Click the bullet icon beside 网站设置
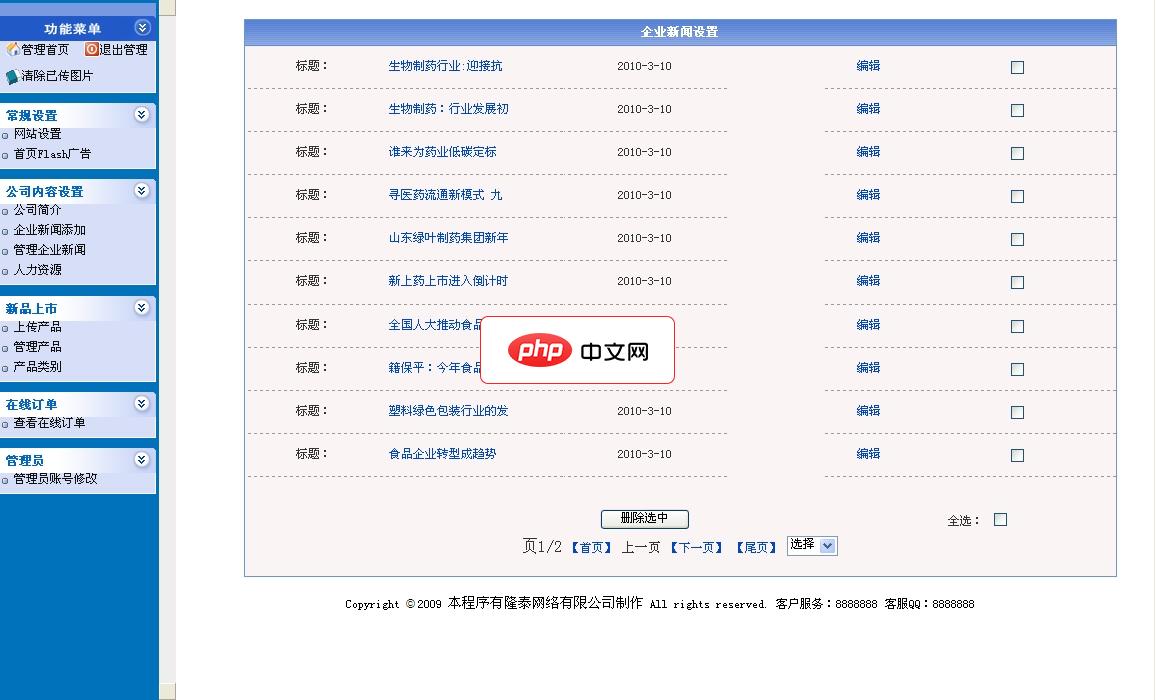The width and height of the screenshot is (1156, 700). pos(5,135)
